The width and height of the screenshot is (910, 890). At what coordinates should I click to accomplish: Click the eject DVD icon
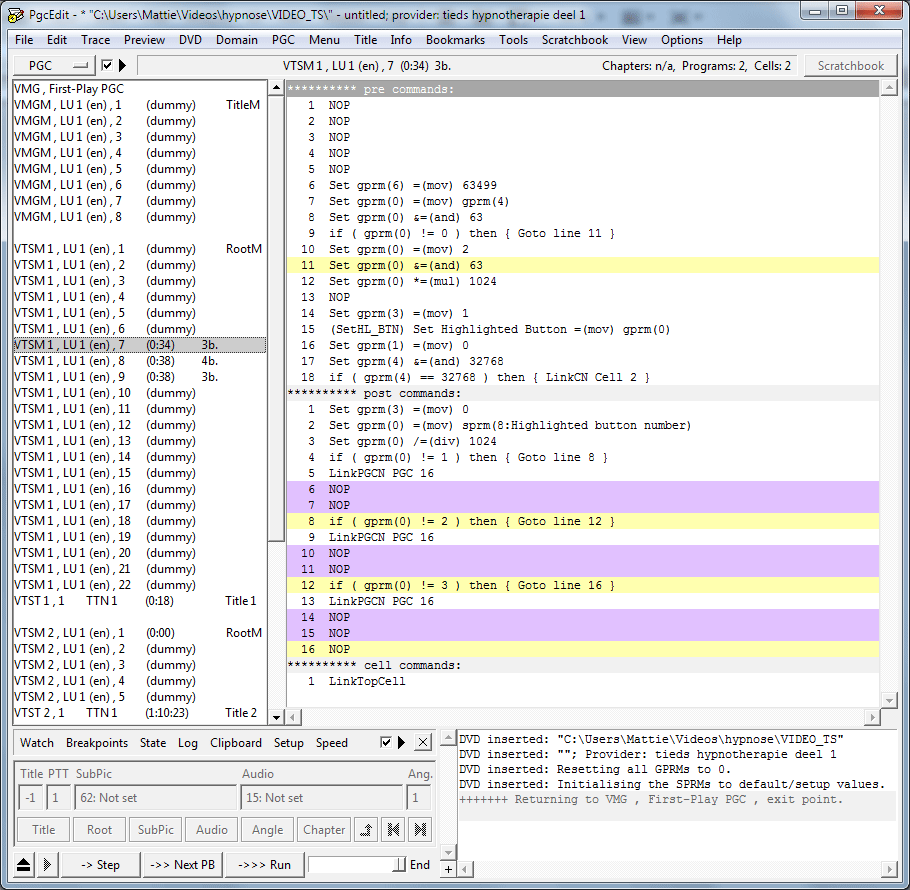click(22, 865)
